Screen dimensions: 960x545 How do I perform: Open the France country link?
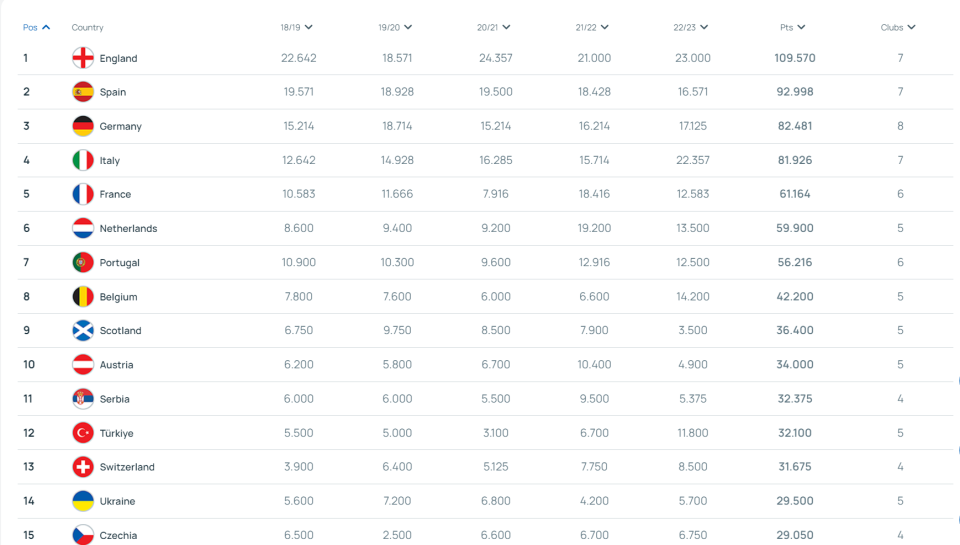click(115, 194)
